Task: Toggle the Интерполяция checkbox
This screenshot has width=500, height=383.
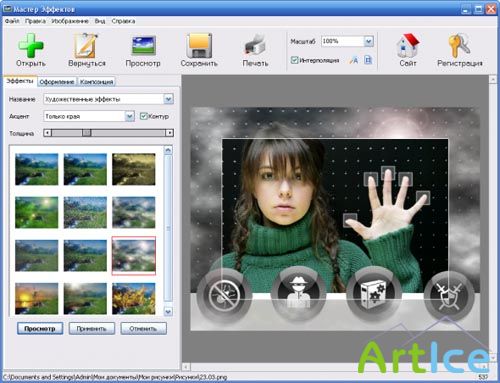Action: point(294,60)
